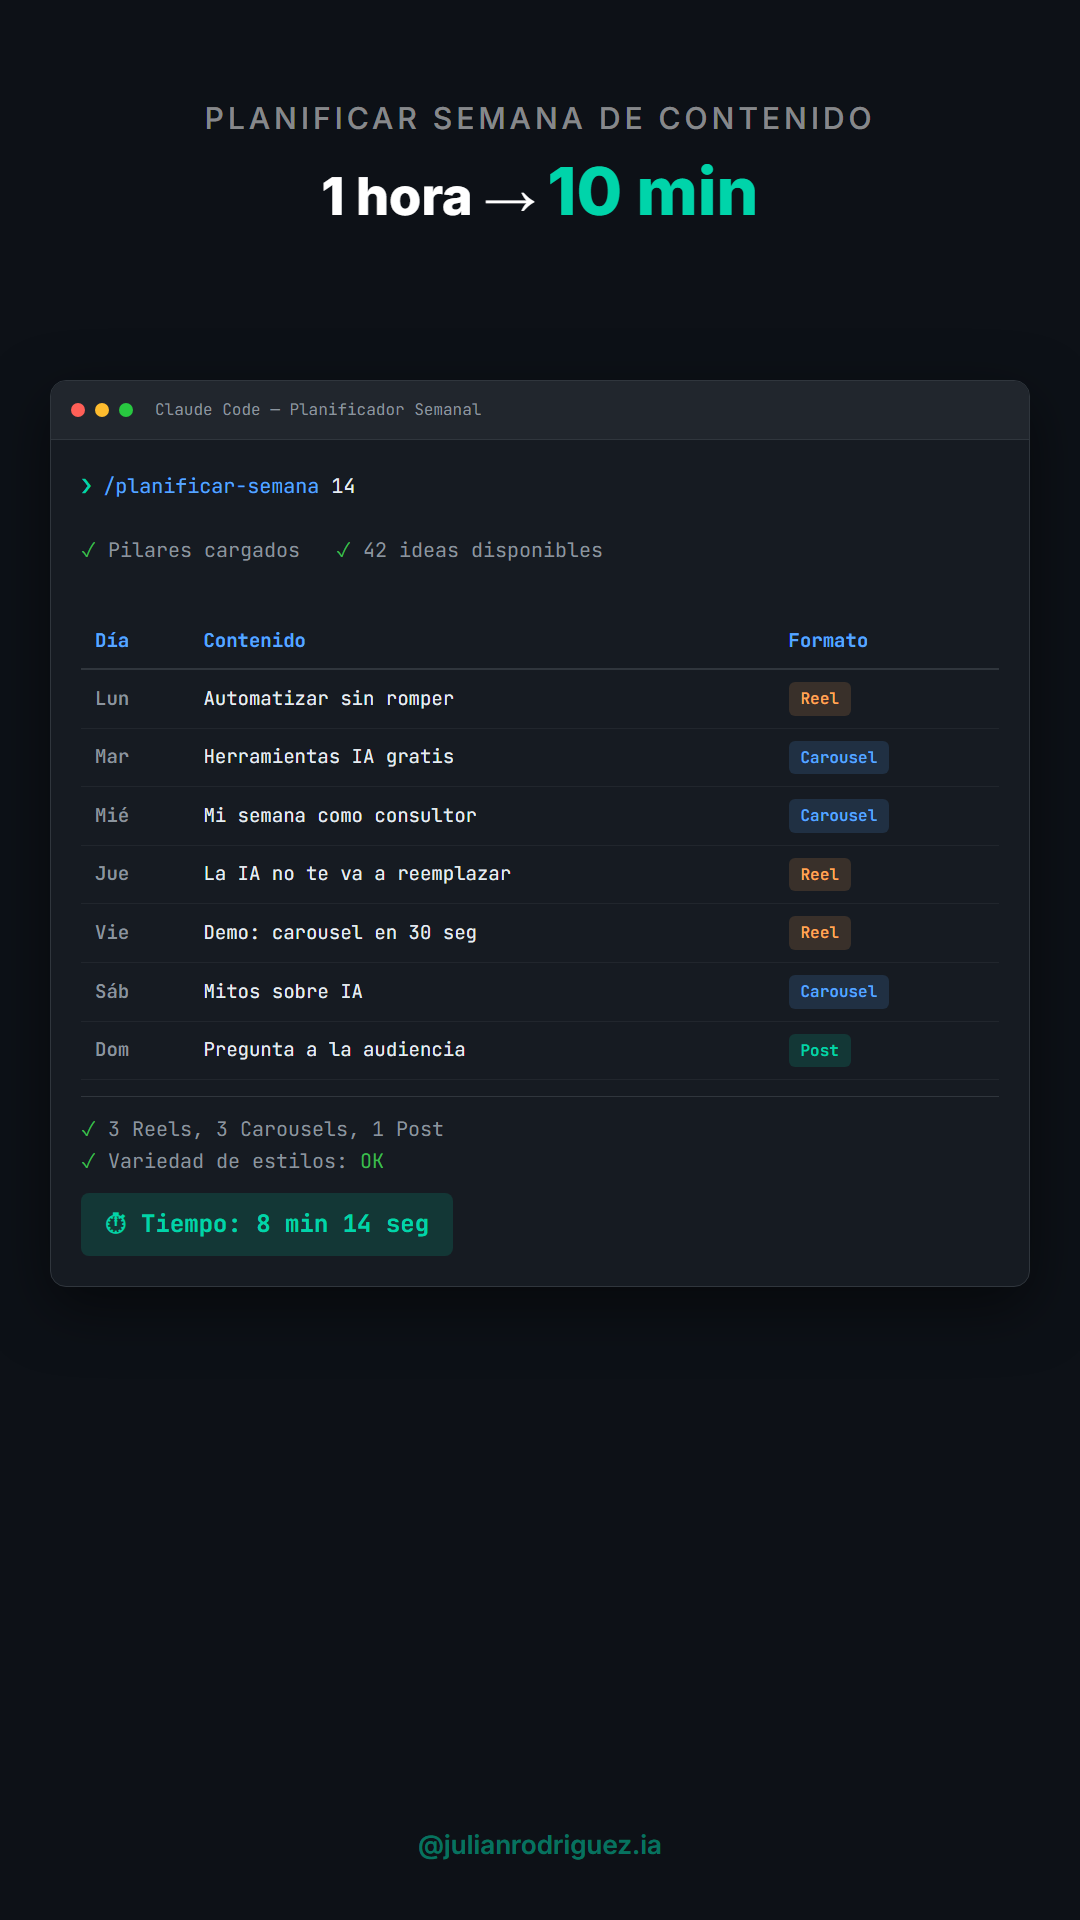The width and height of the screenshot is (1080, 1920).
Task: Click the green maximize dot in titlebar
Action: [x=126, y=410]
